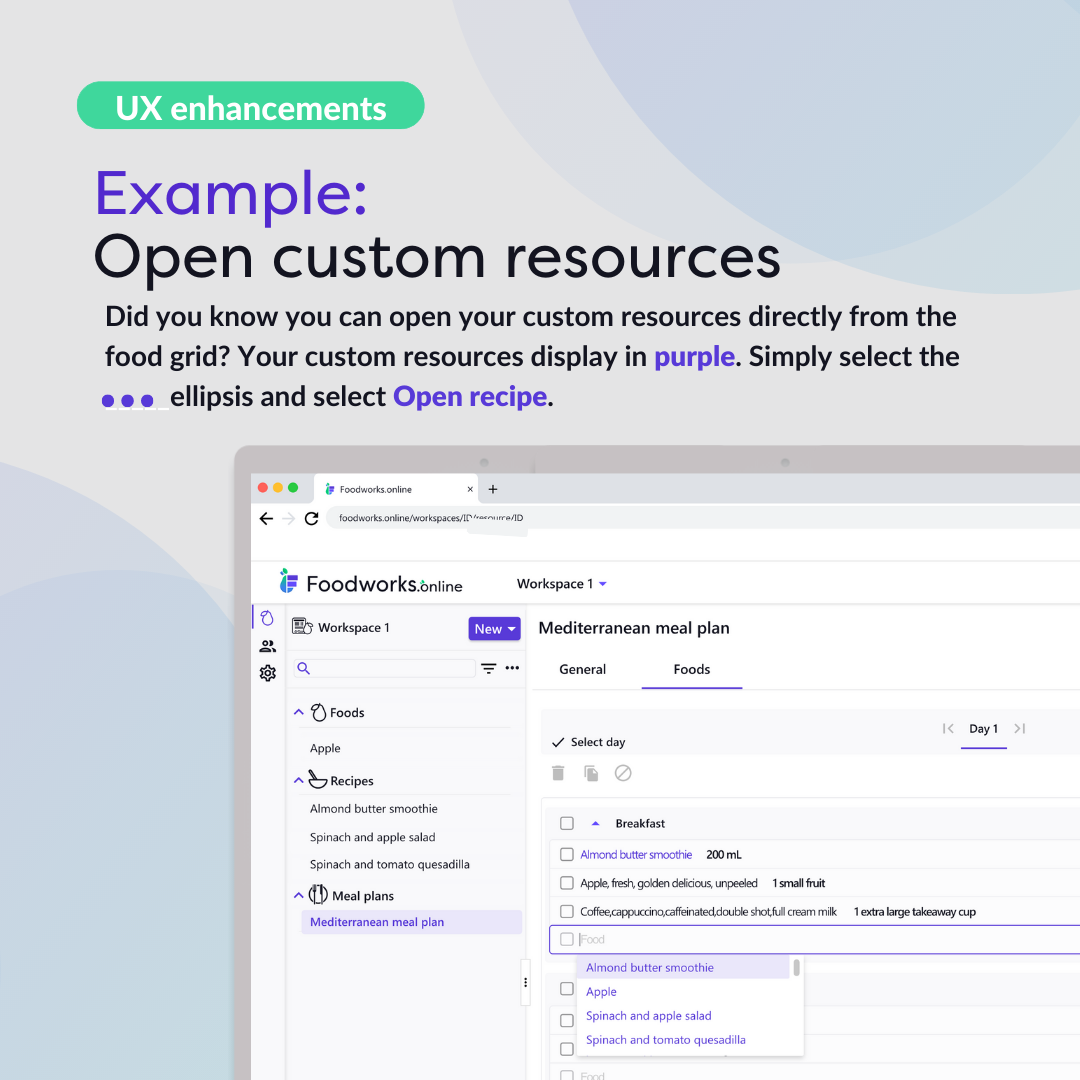1080x1080 pixels.
Task: Open the foods sidebar pear icon
Action: point(267,618)
